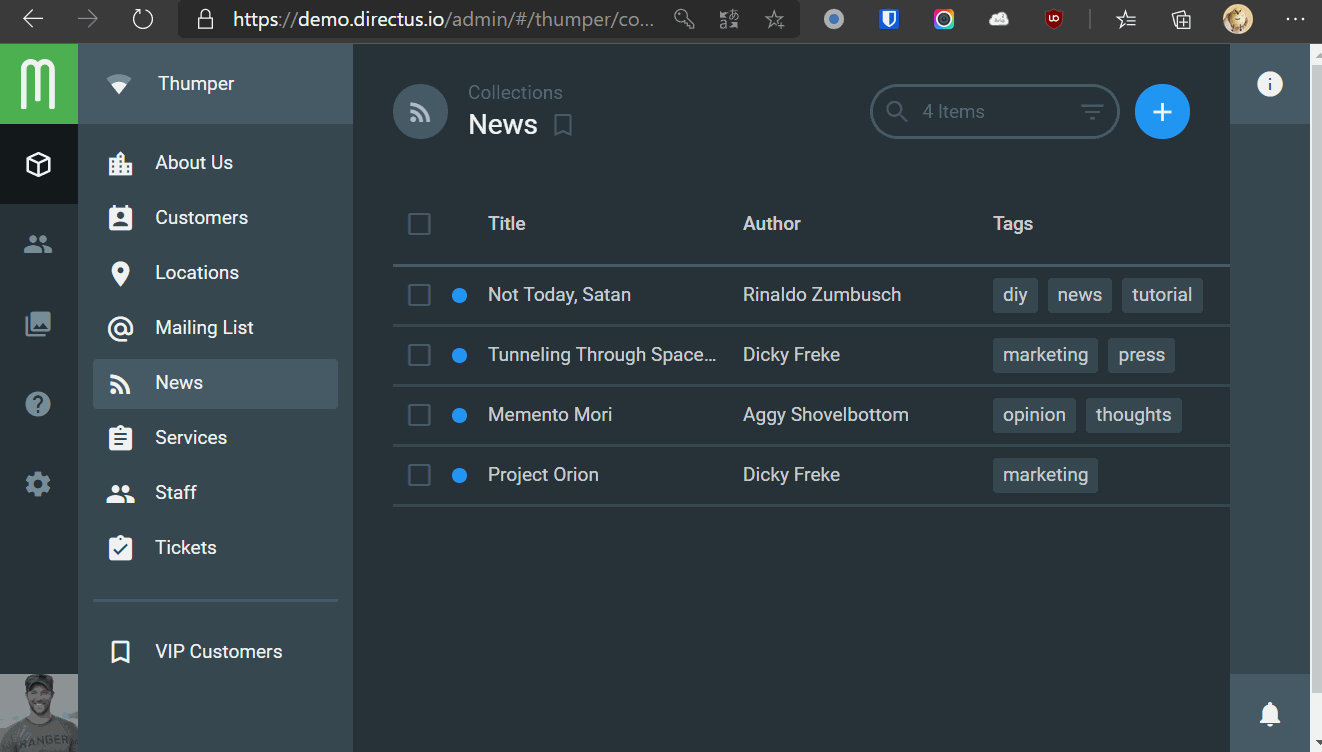1322x752 pixels.
Task: Bookmark the News collection view
Action: 561,125
